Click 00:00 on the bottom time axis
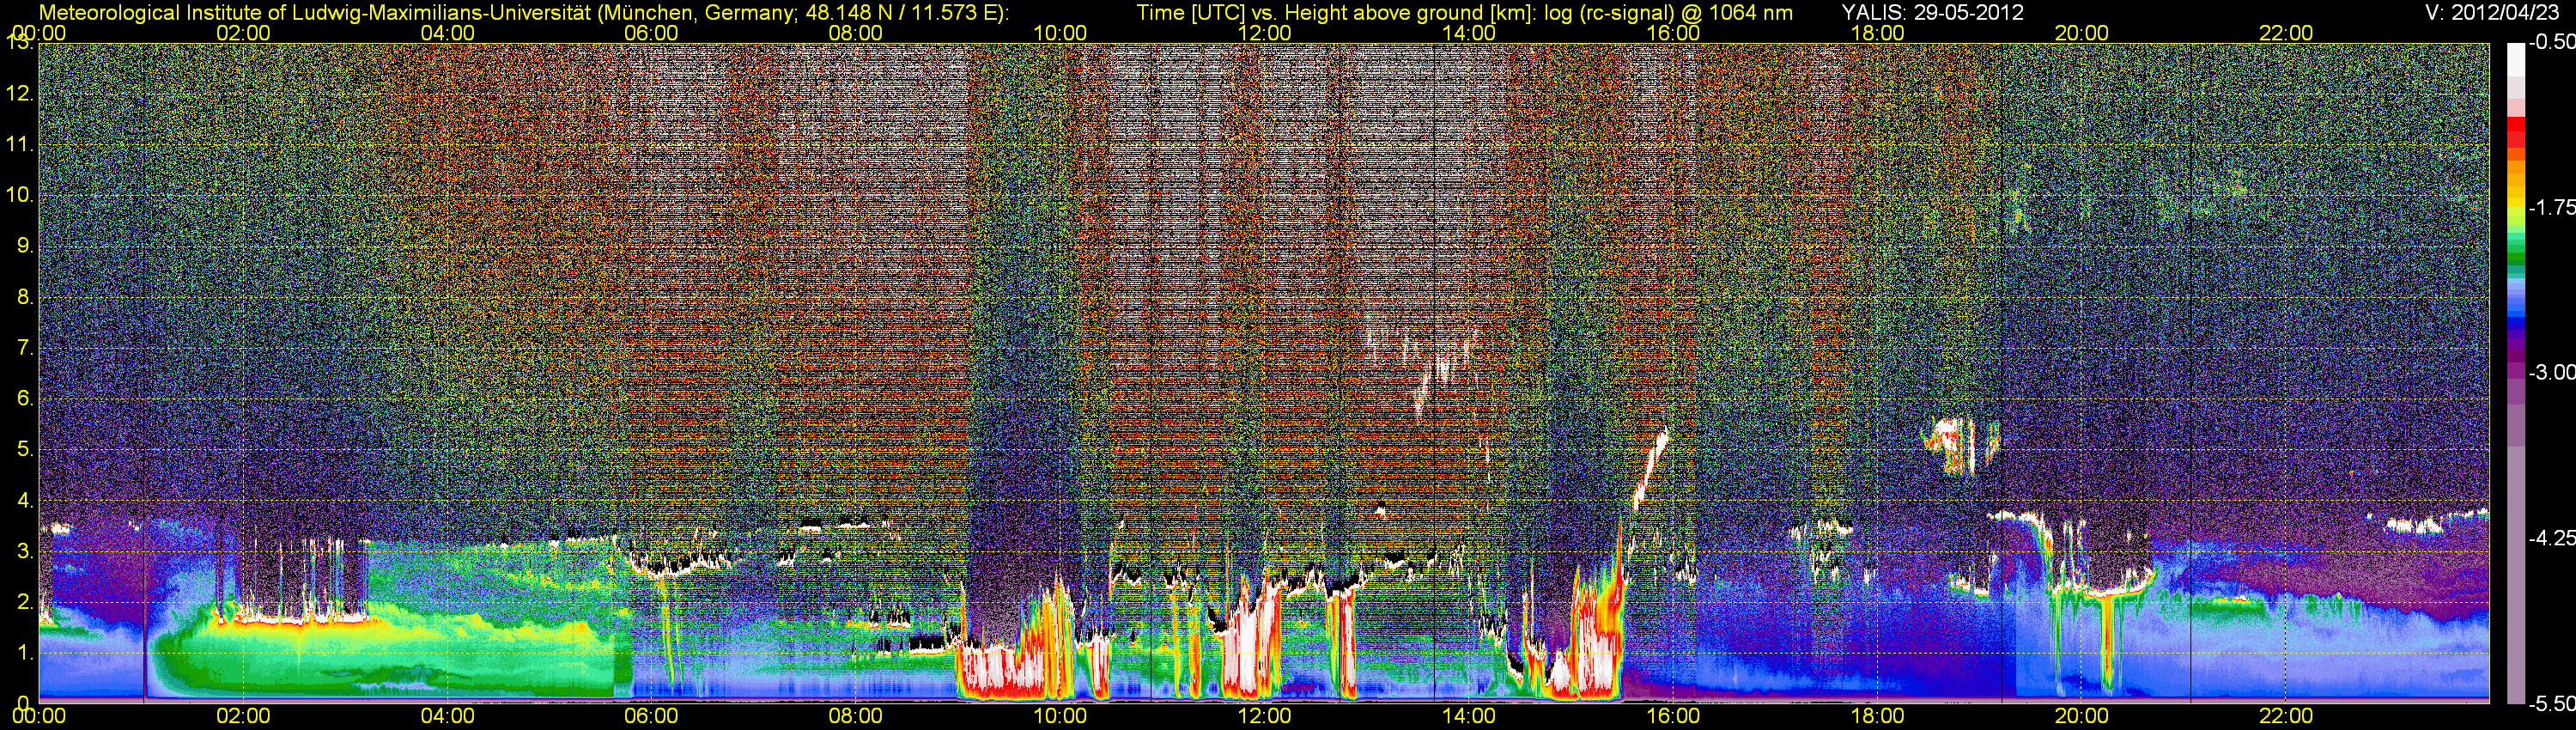Viewport: 2576px width, 730px height. (x=39, y=716)
